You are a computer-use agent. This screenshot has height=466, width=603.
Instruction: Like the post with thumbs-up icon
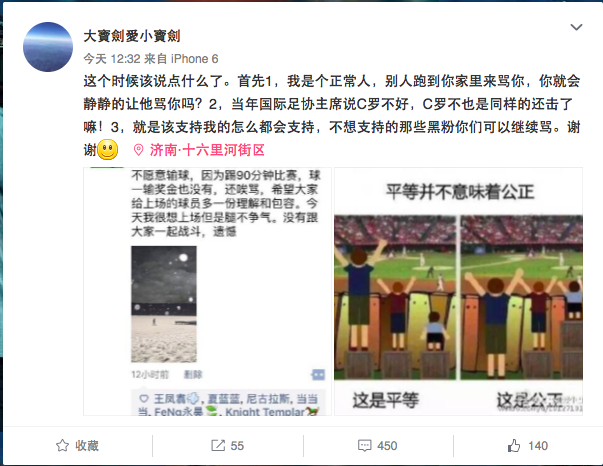pyautogui.click(x=514, y=446)
